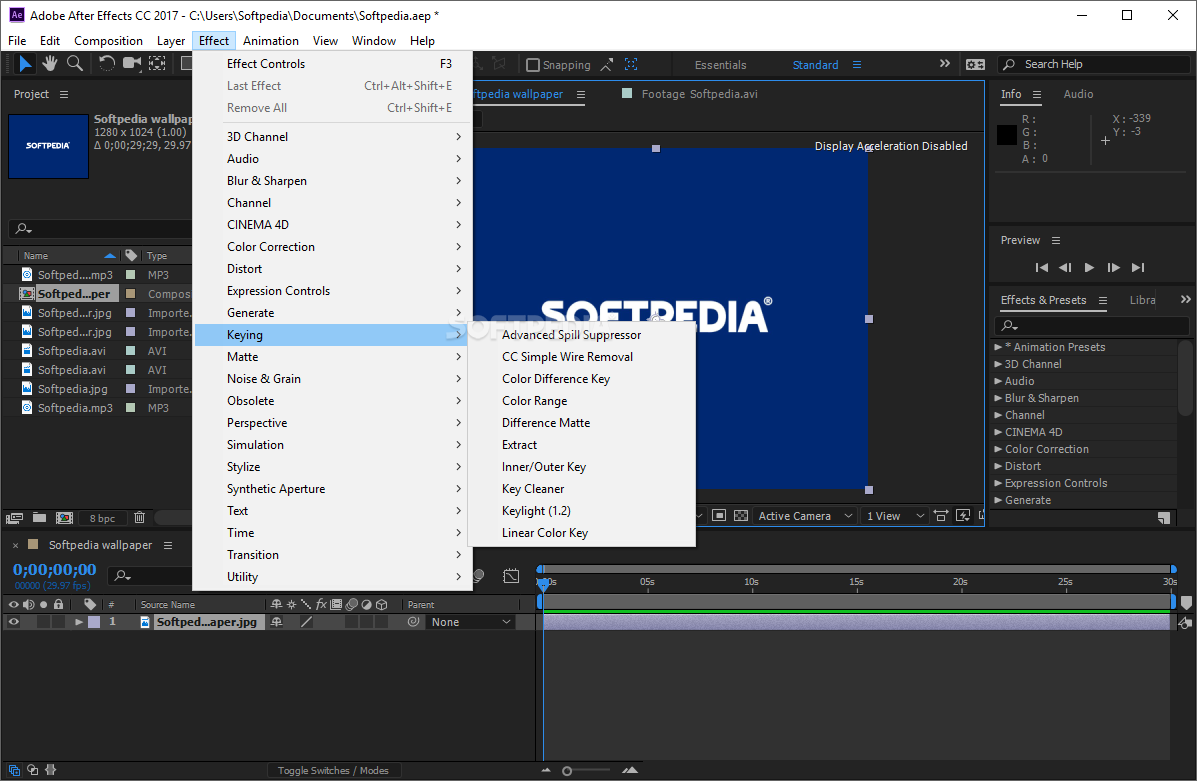
Task: Click the lock column for layer 1
Action: 58,622
